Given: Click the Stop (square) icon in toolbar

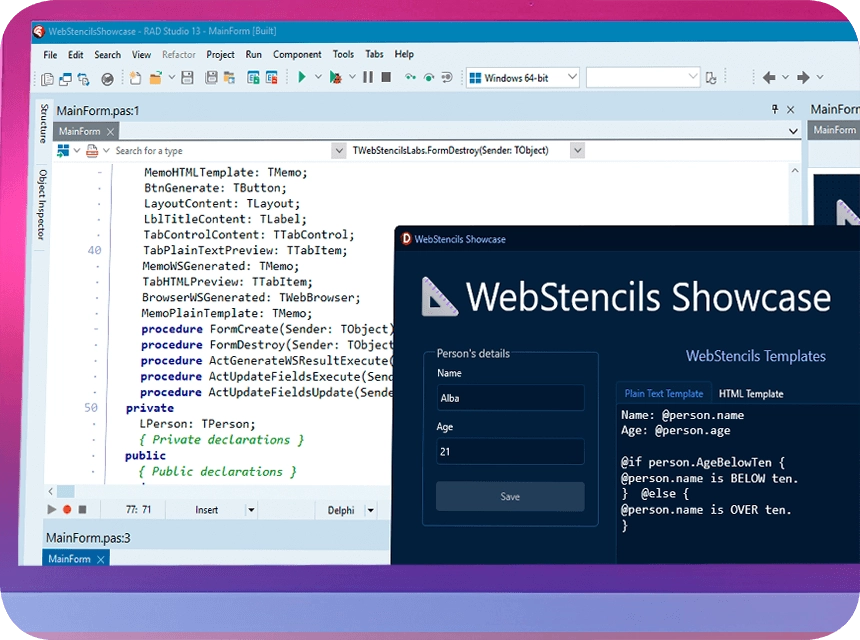Looking at the screenshot, I should [386, 77].
